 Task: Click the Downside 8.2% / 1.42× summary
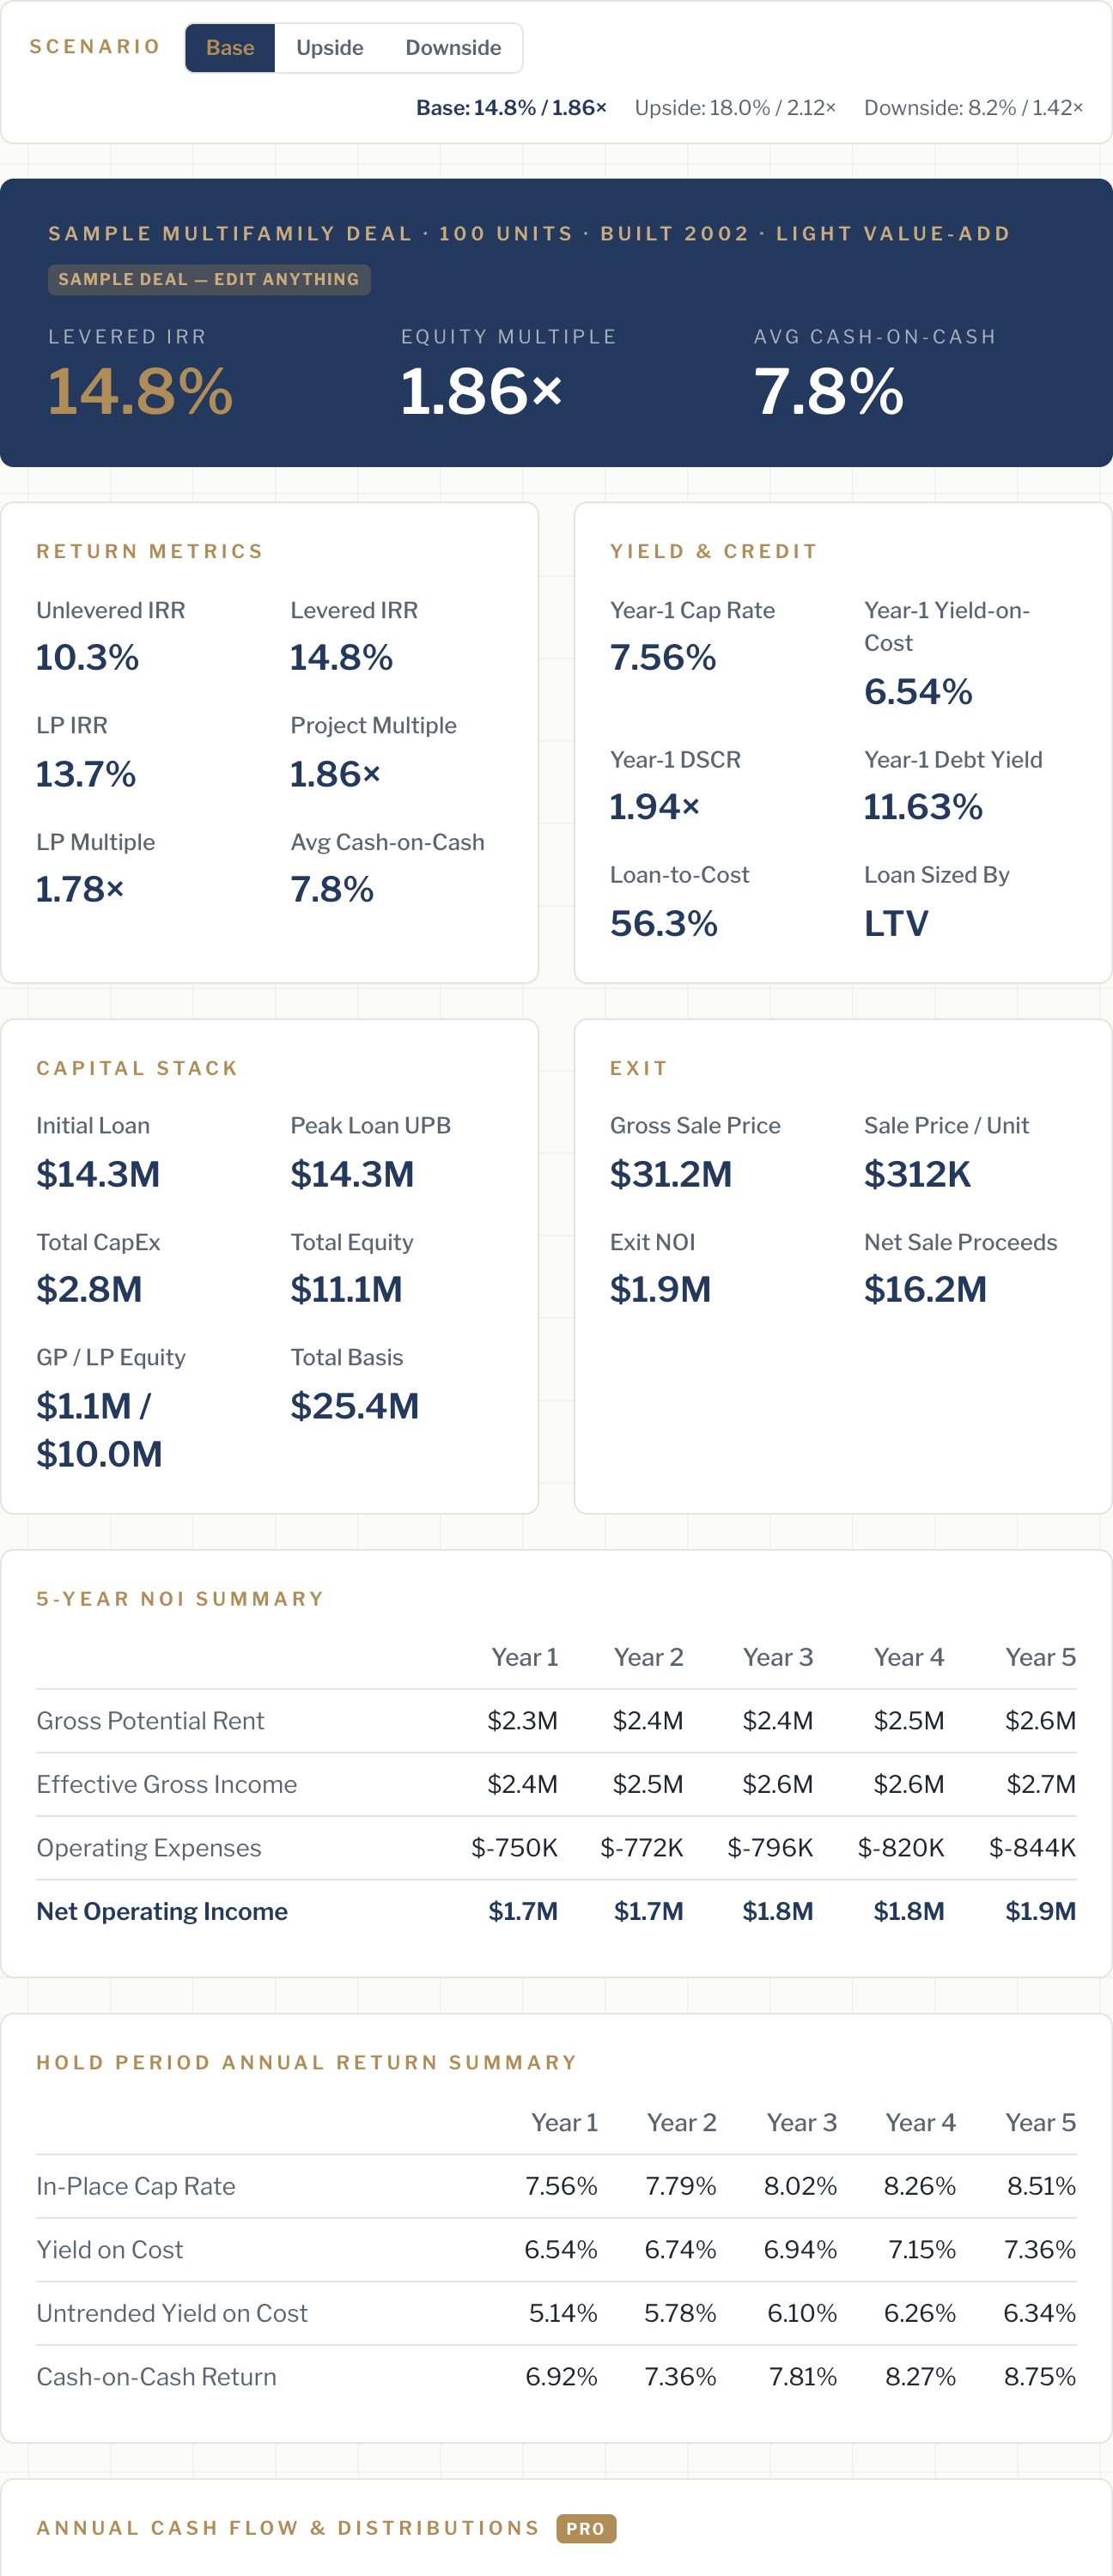(973, 108)
